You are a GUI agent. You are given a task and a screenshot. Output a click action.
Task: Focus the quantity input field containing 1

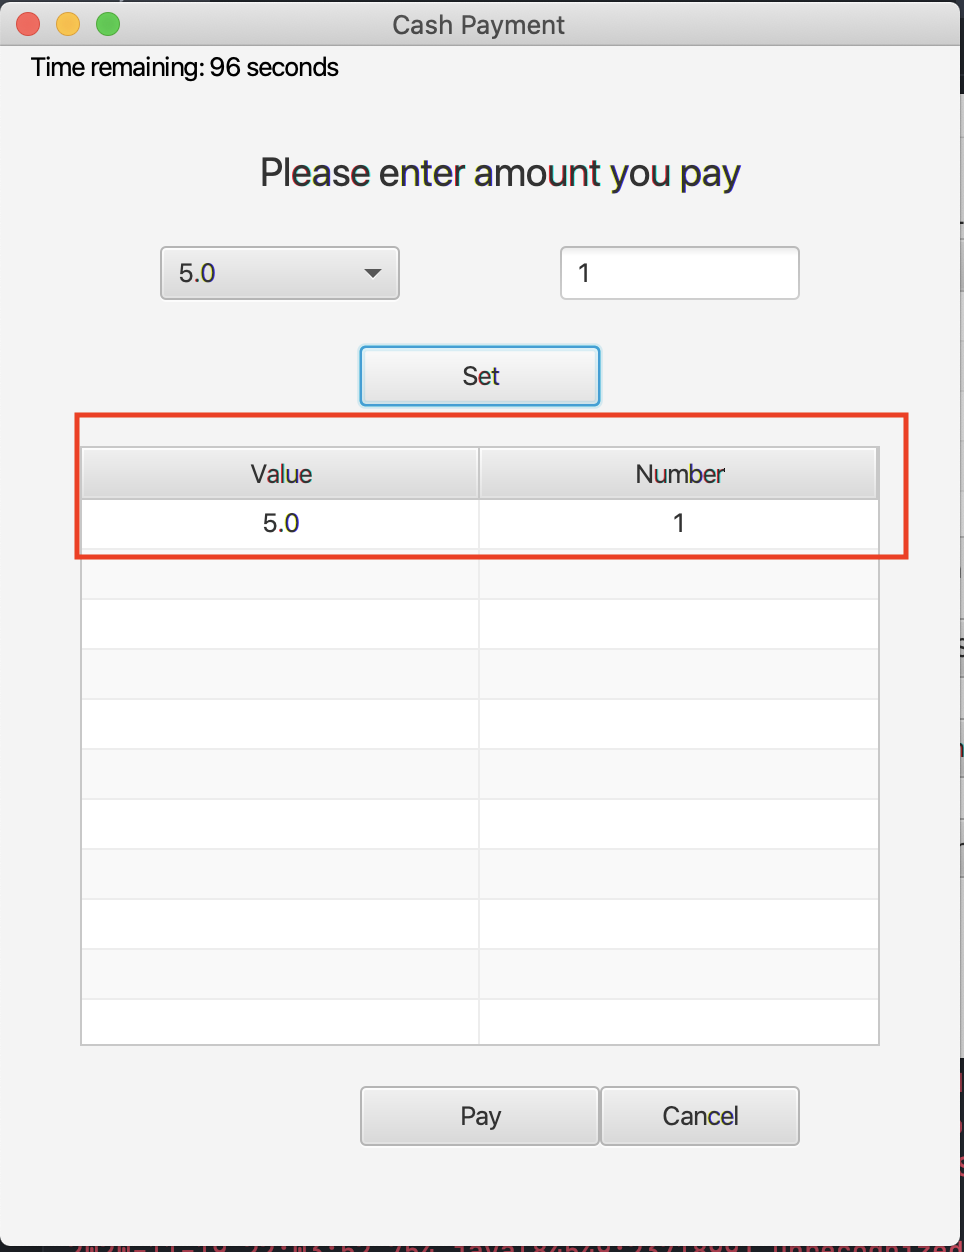coord(679,273)
